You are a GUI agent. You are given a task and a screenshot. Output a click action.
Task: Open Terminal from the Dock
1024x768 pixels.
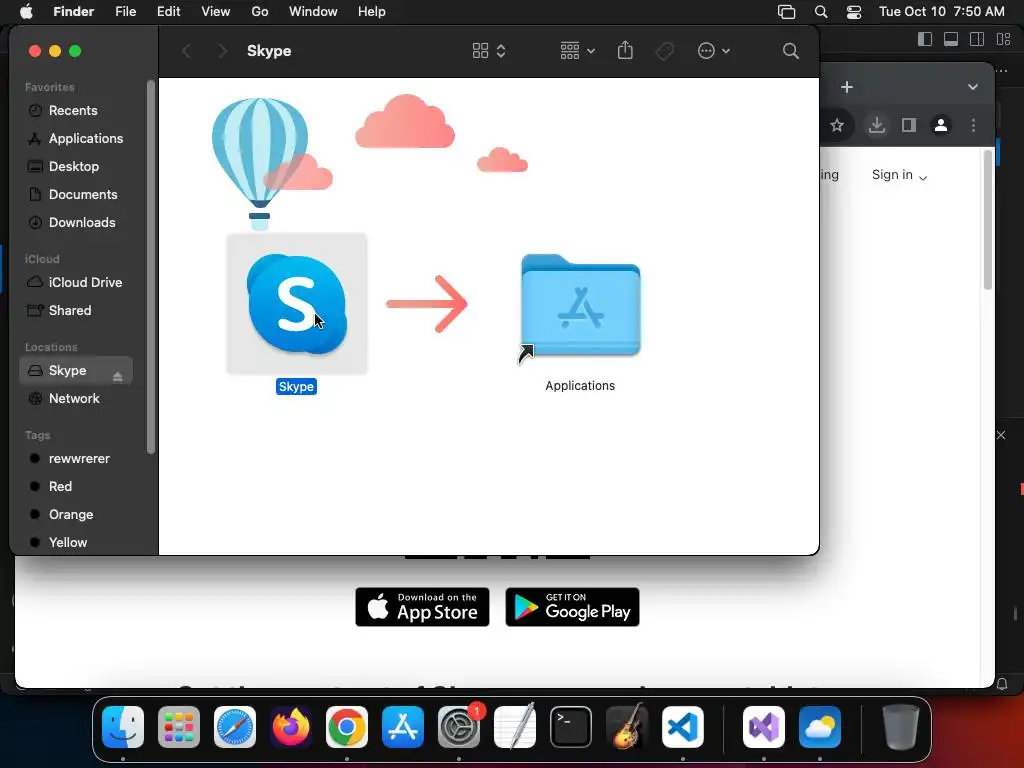(571, 727)
